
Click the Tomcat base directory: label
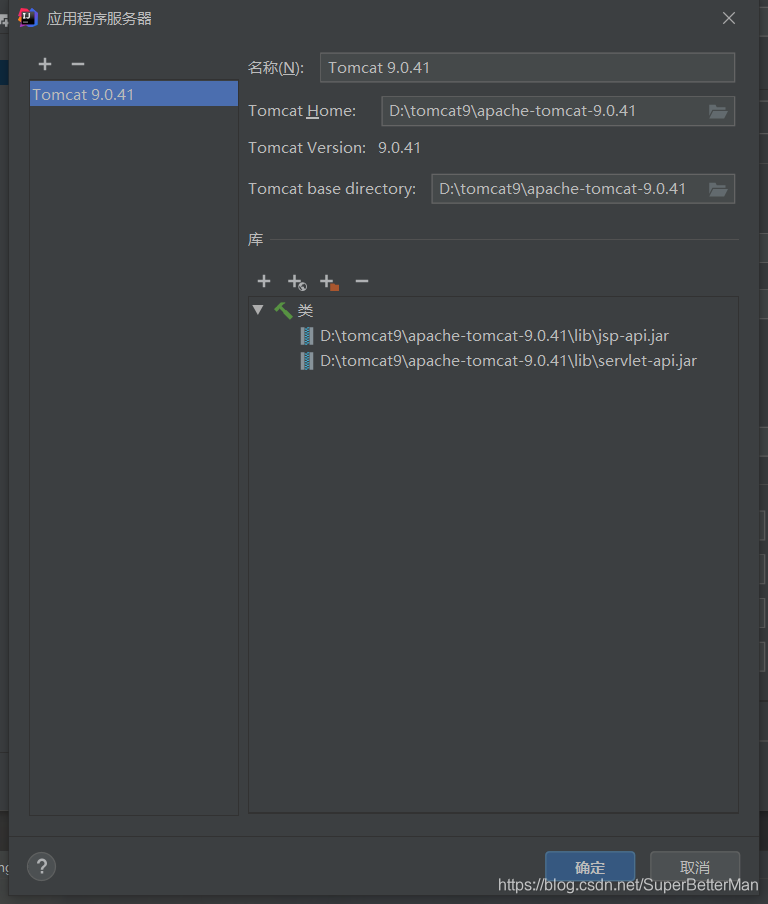(332, 189)
